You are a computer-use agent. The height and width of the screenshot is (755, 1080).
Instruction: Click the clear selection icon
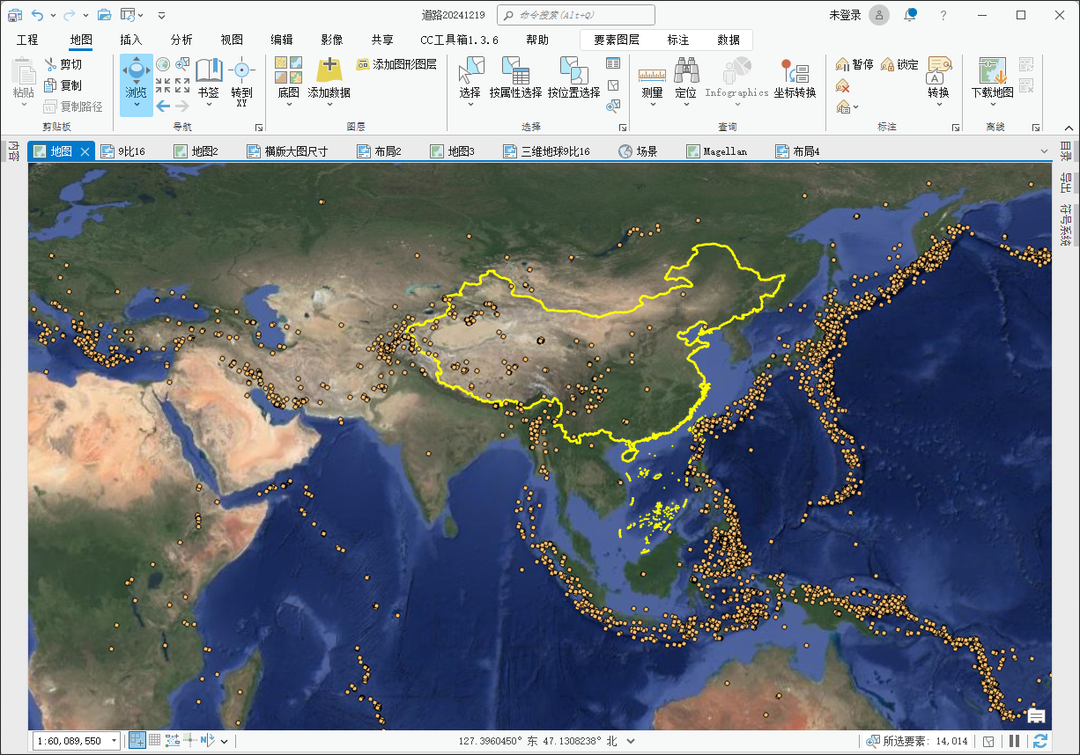click(613, 85)
